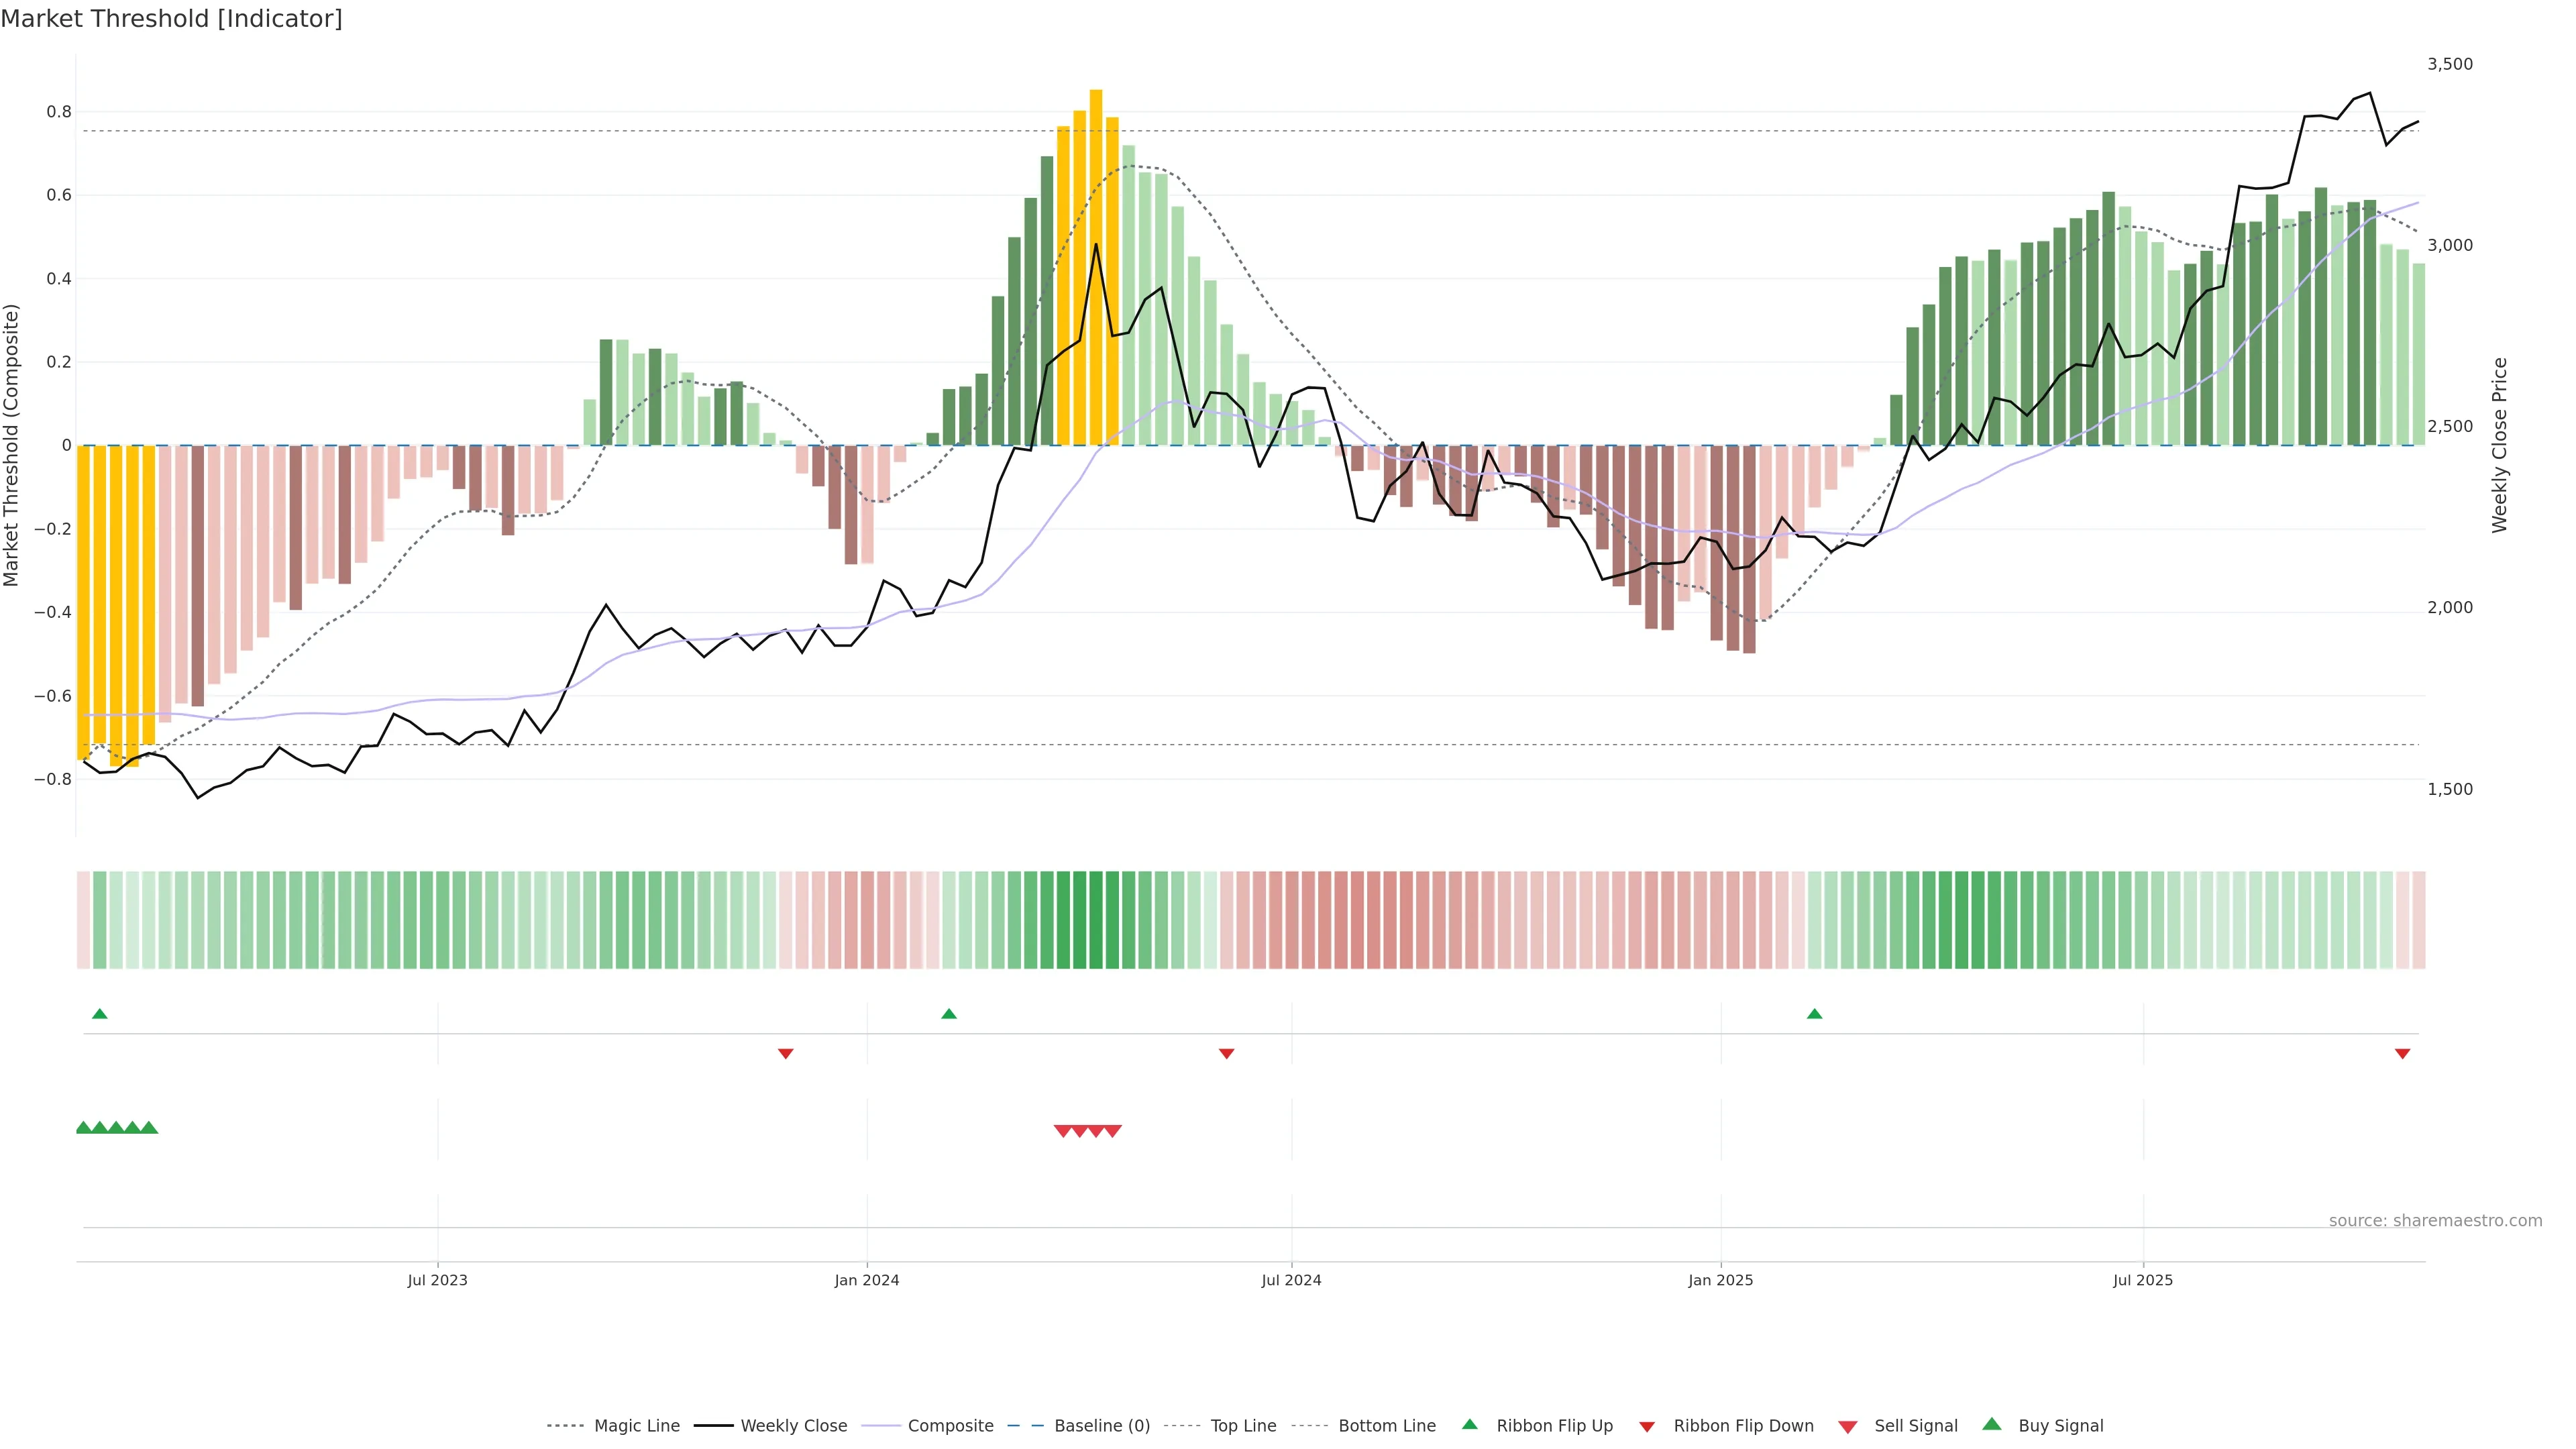Click the Jul 2024 x-axis label

(x=1291, y=1280)
